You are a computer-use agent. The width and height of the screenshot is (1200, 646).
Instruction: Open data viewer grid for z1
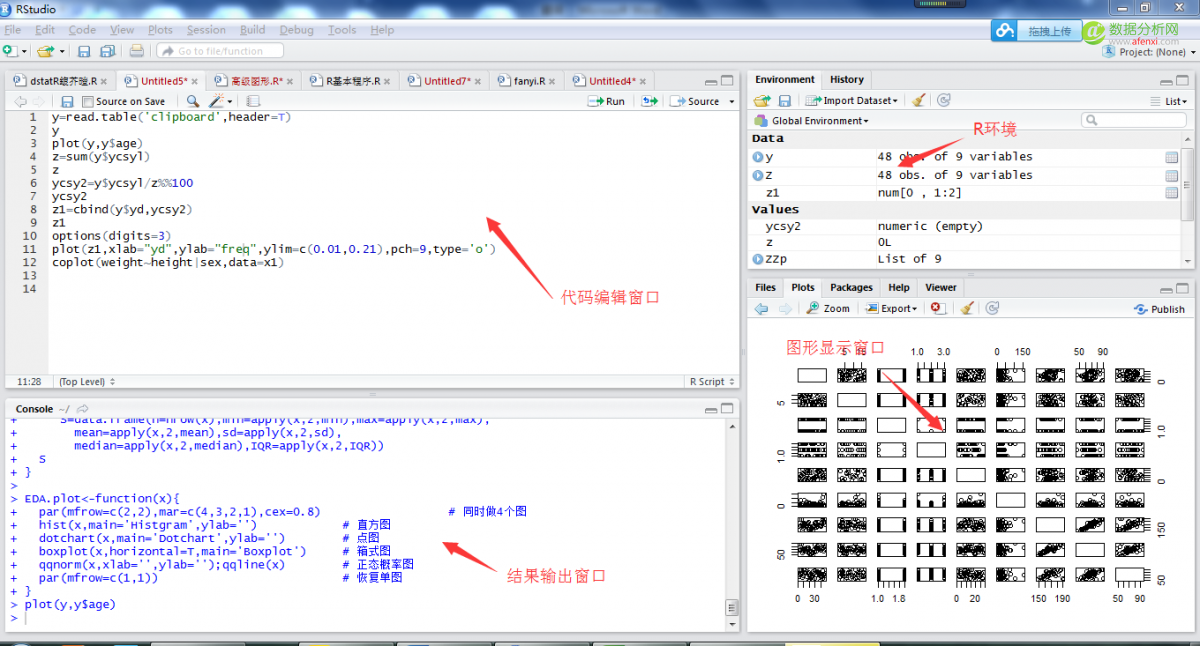[x=1171, y=193]
